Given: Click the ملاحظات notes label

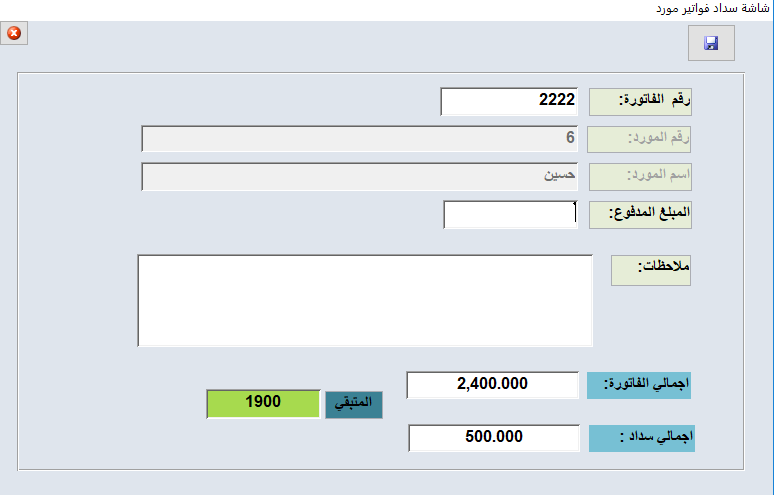Looking at the screenshot, I should [651, 270].
